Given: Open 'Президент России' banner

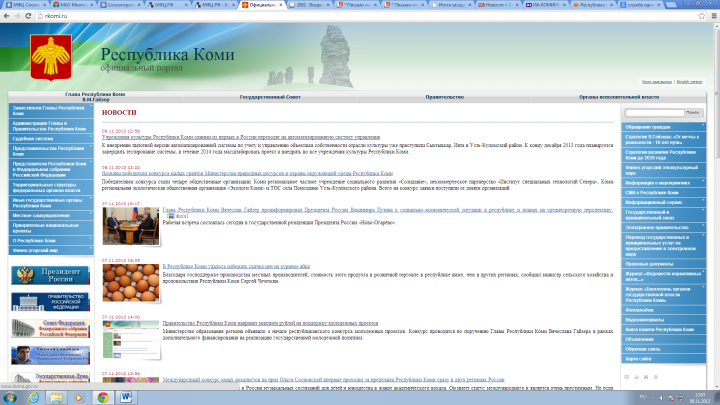Looking at the screenshot, I should coord(51,276).
